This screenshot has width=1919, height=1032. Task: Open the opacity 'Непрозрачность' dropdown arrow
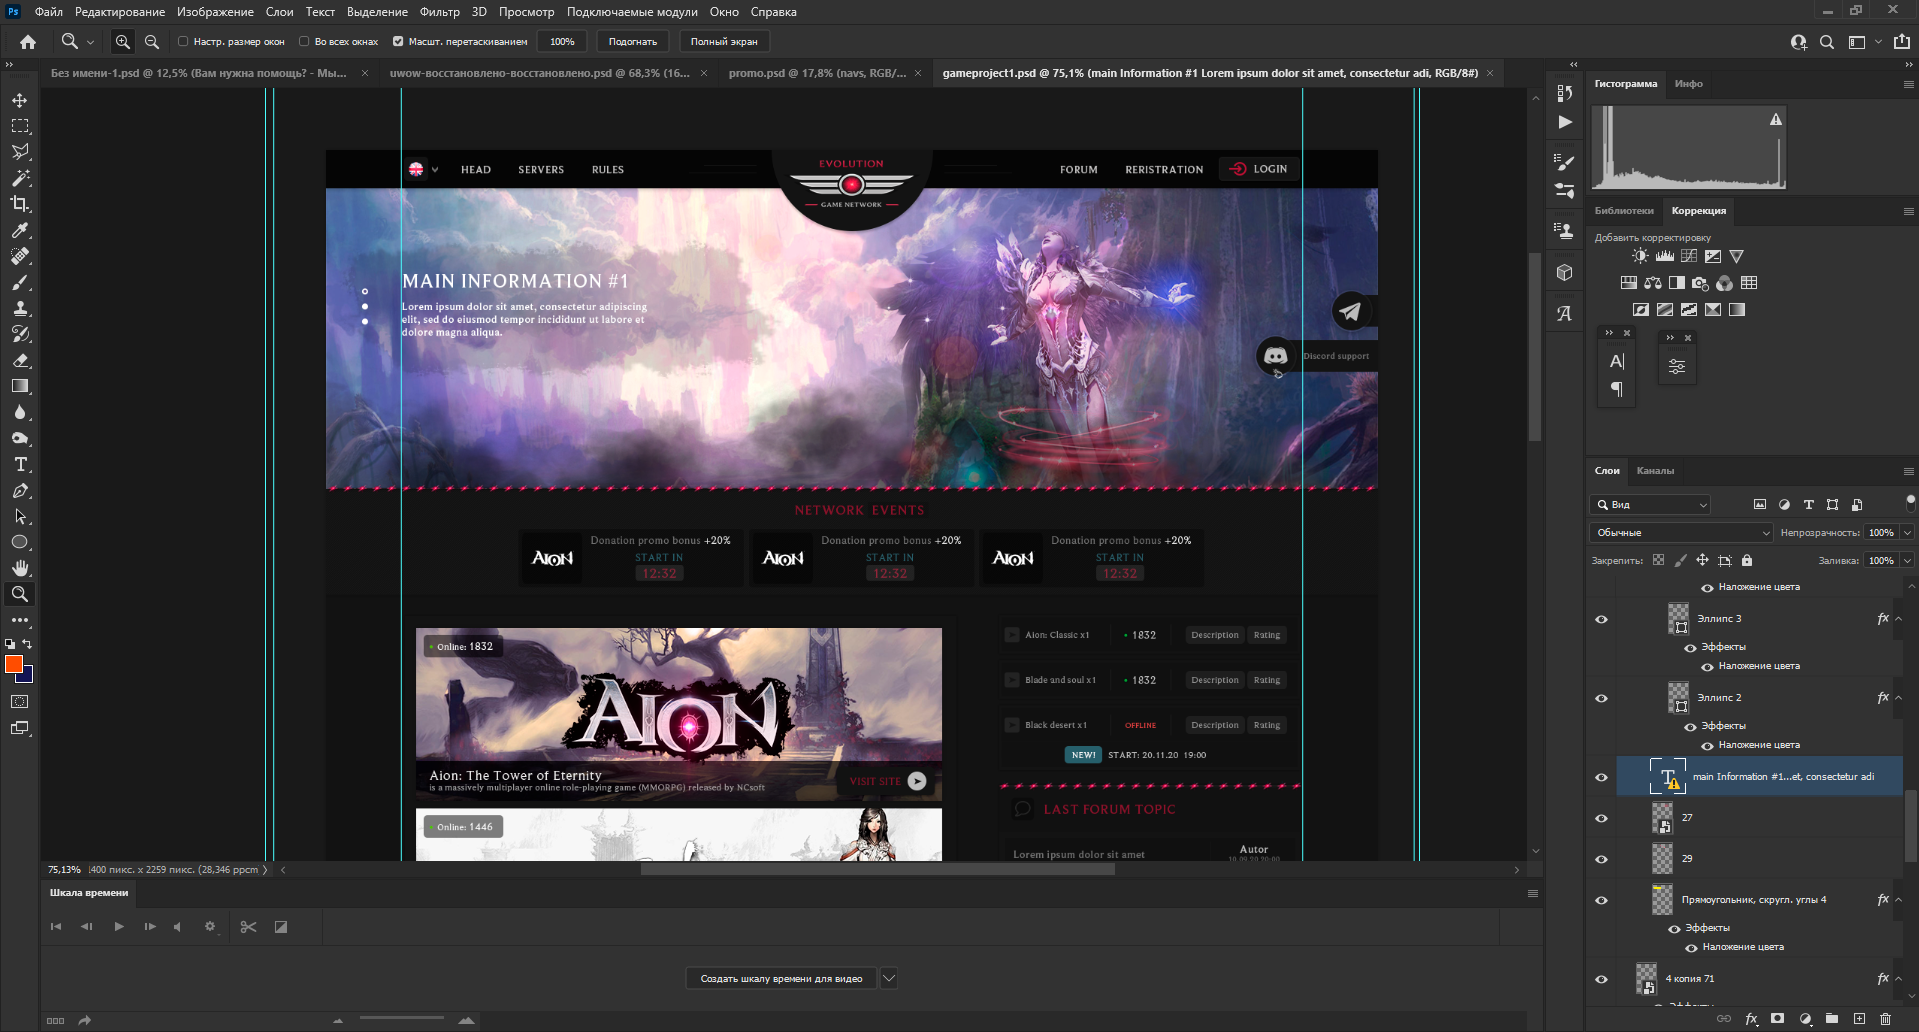[x=1907, y=533]
